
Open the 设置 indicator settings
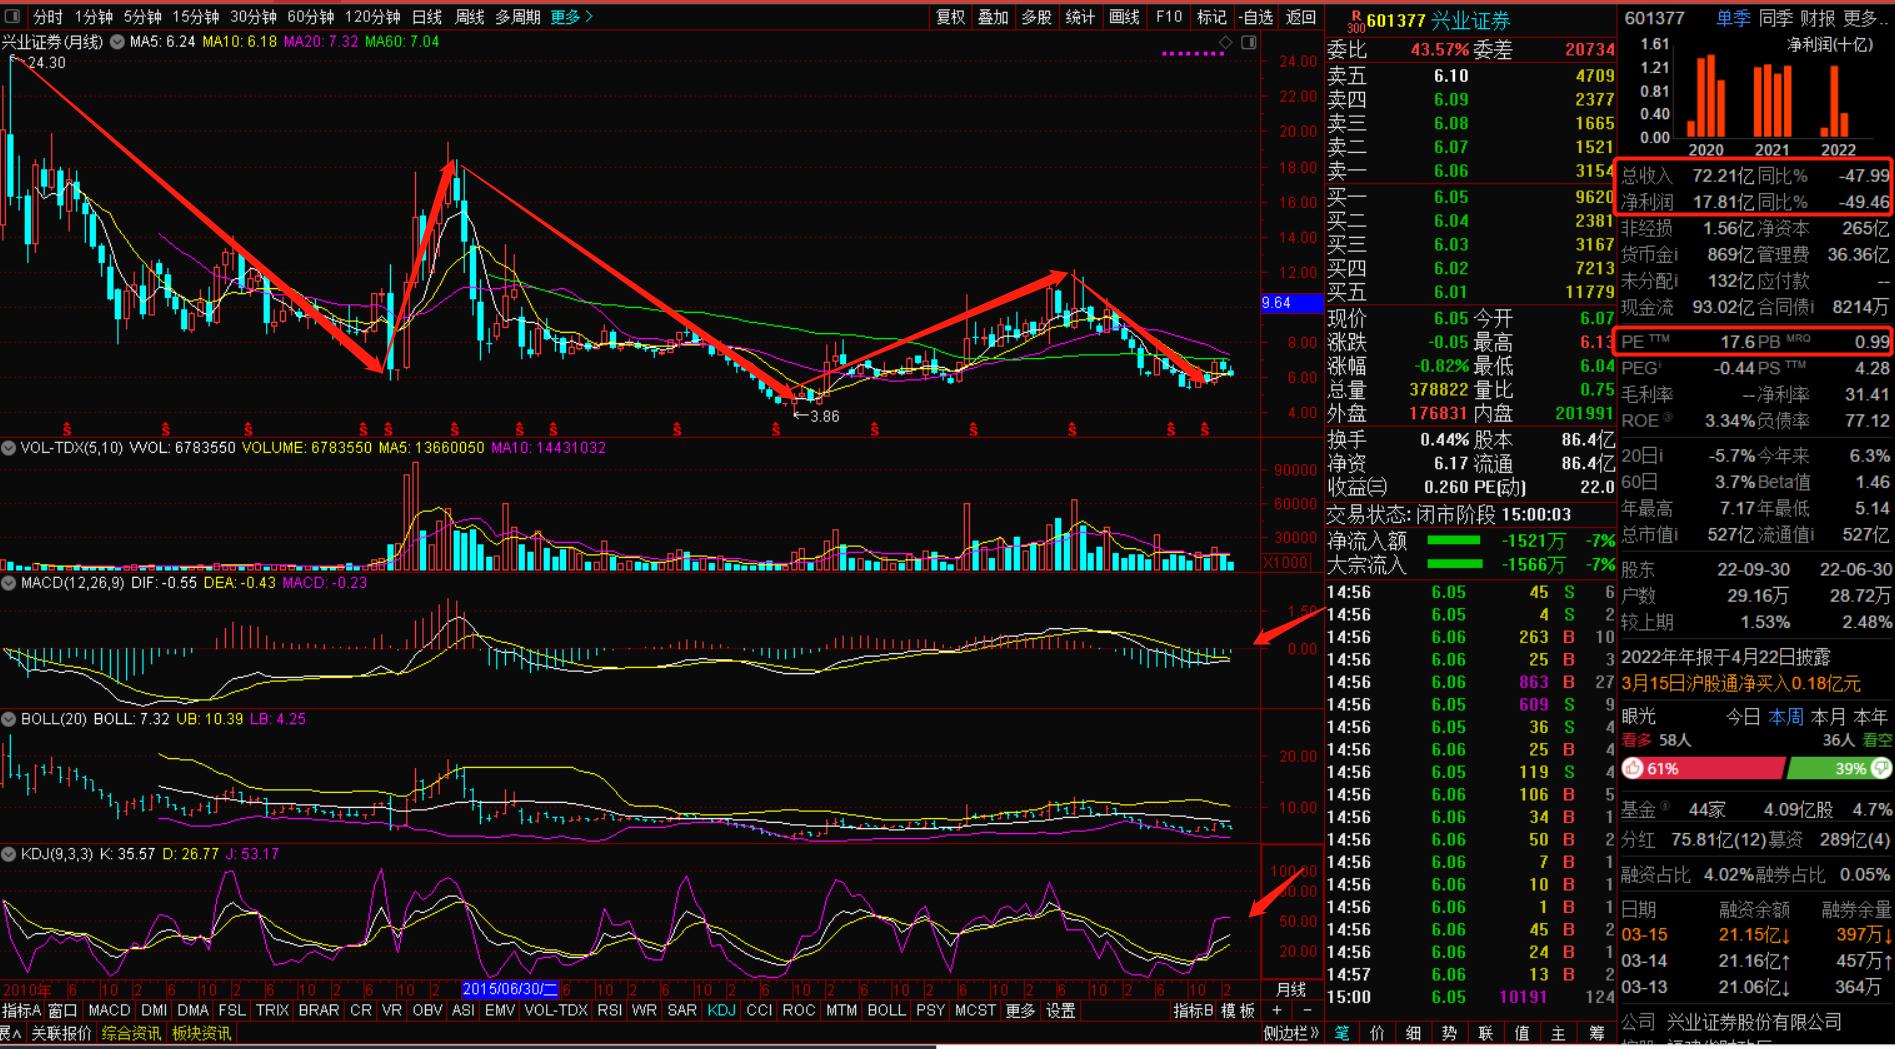(1061, 1011)
